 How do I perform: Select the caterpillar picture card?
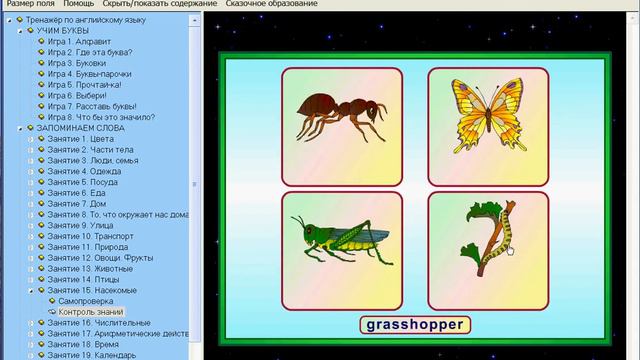coord(488,251)
